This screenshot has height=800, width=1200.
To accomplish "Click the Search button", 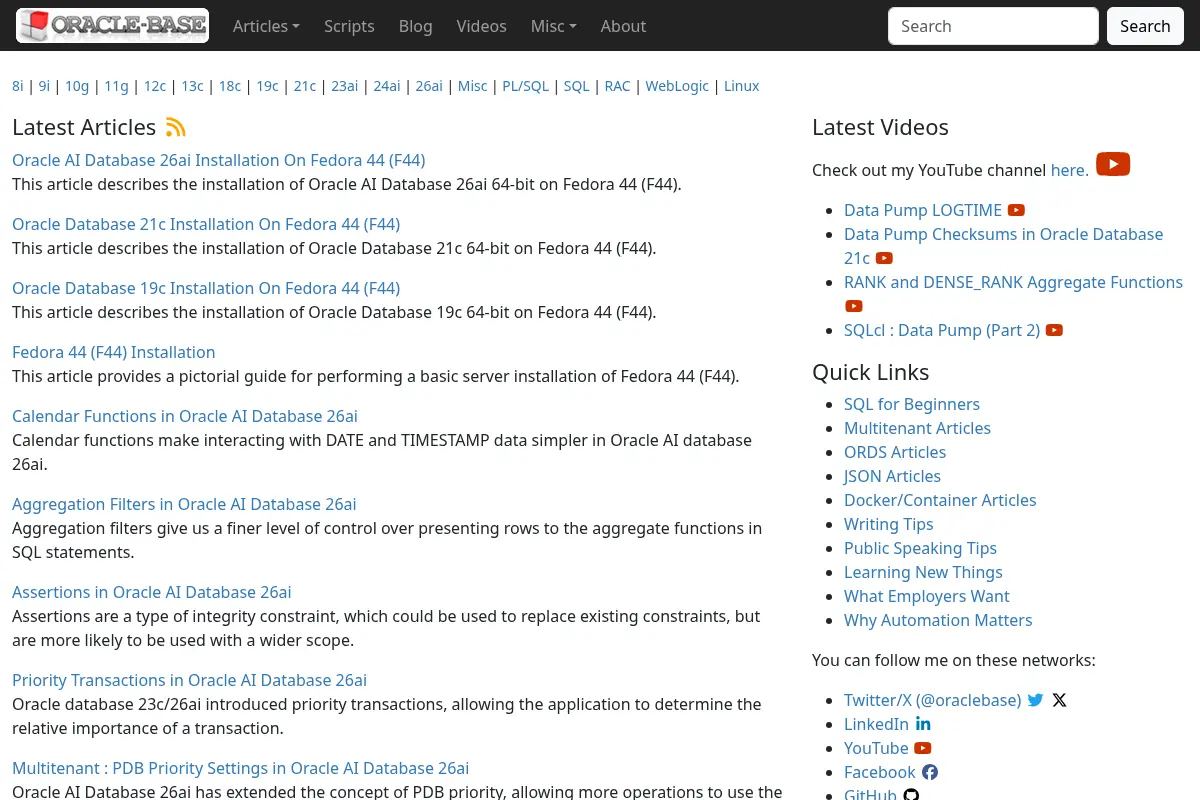I will pyautogui.click(x=1145, y=26).
